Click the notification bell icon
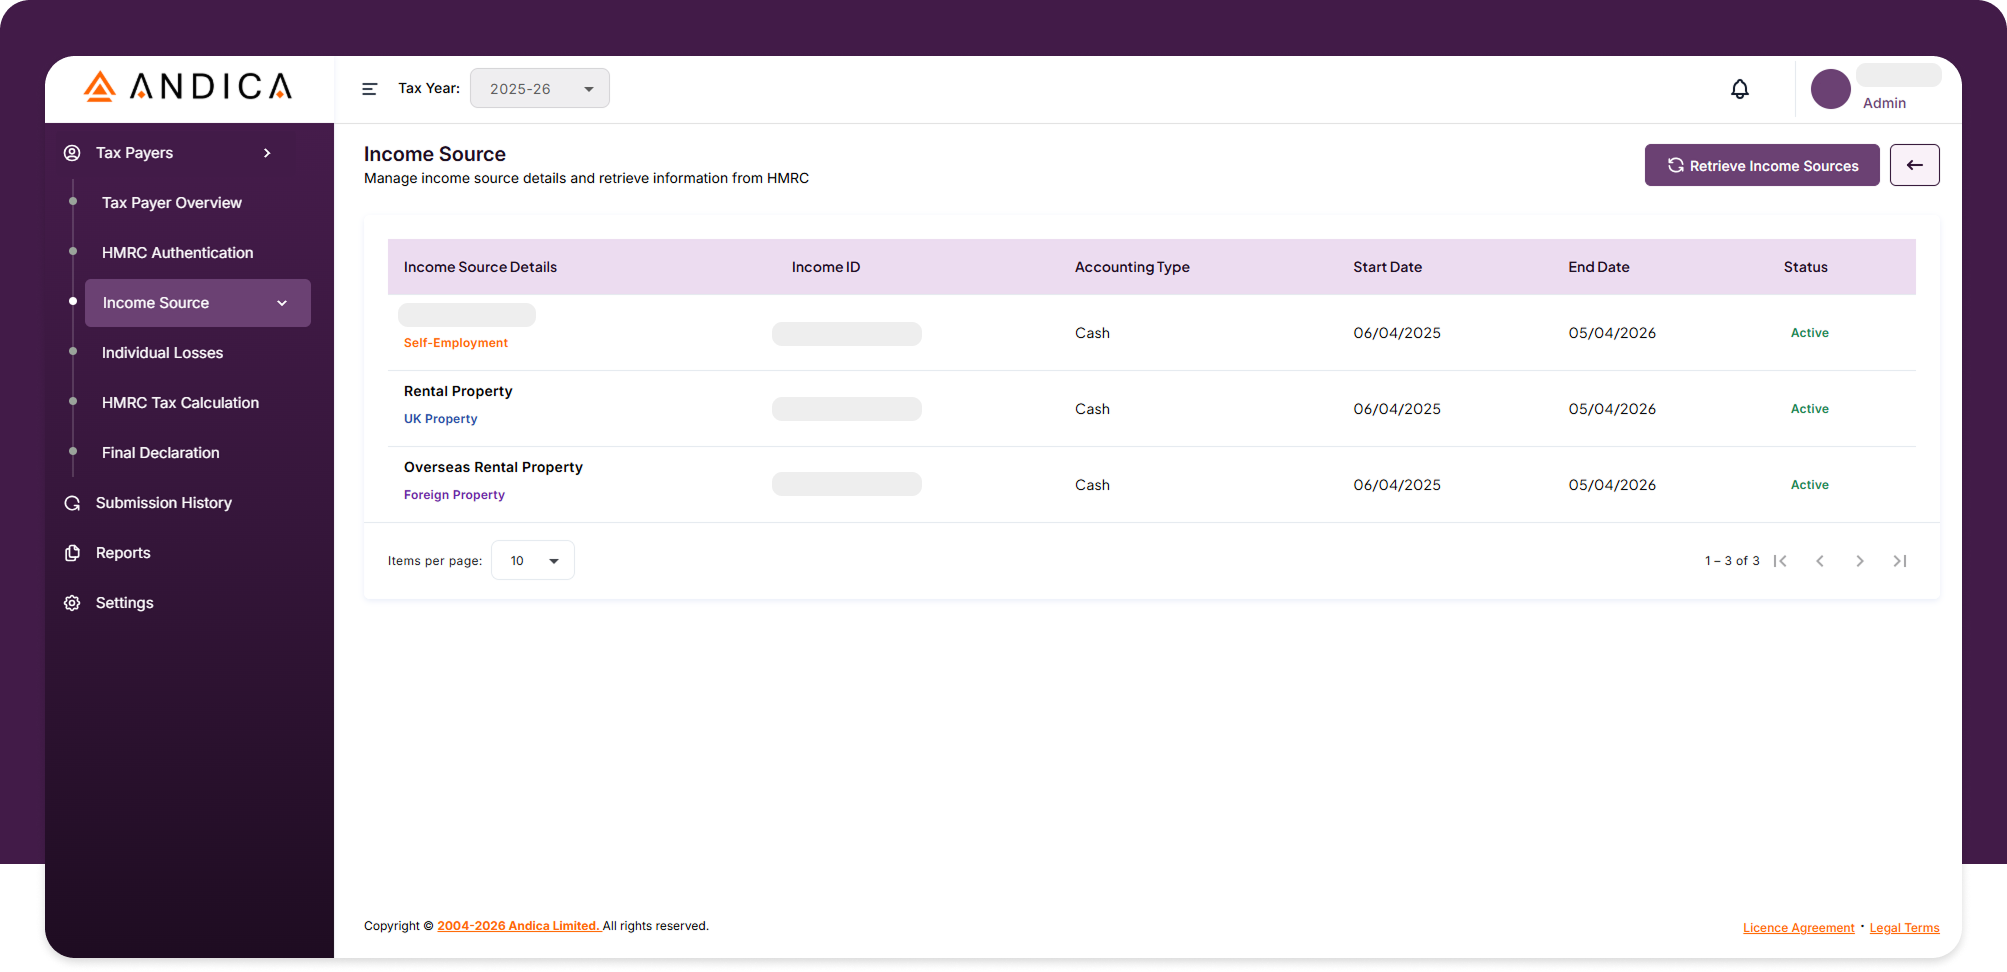The width and height of the screenshot is (2007, 972). coord(1739,89)
